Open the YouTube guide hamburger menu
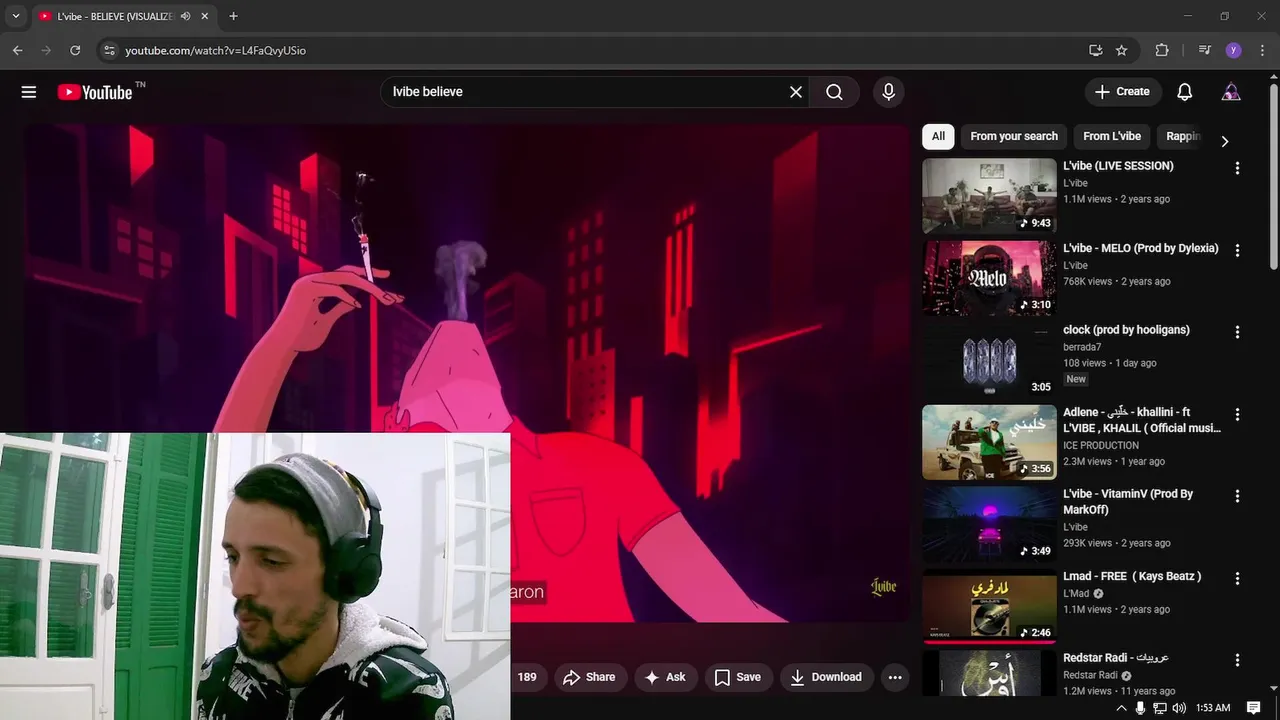This screenshot has width=1280, height=720. [x=29, y=92]
